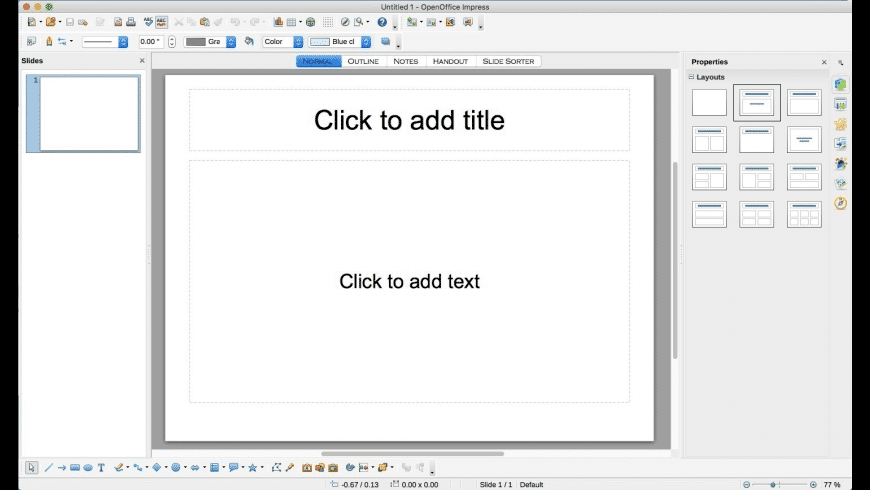Click the zoom slider handle

773,484
